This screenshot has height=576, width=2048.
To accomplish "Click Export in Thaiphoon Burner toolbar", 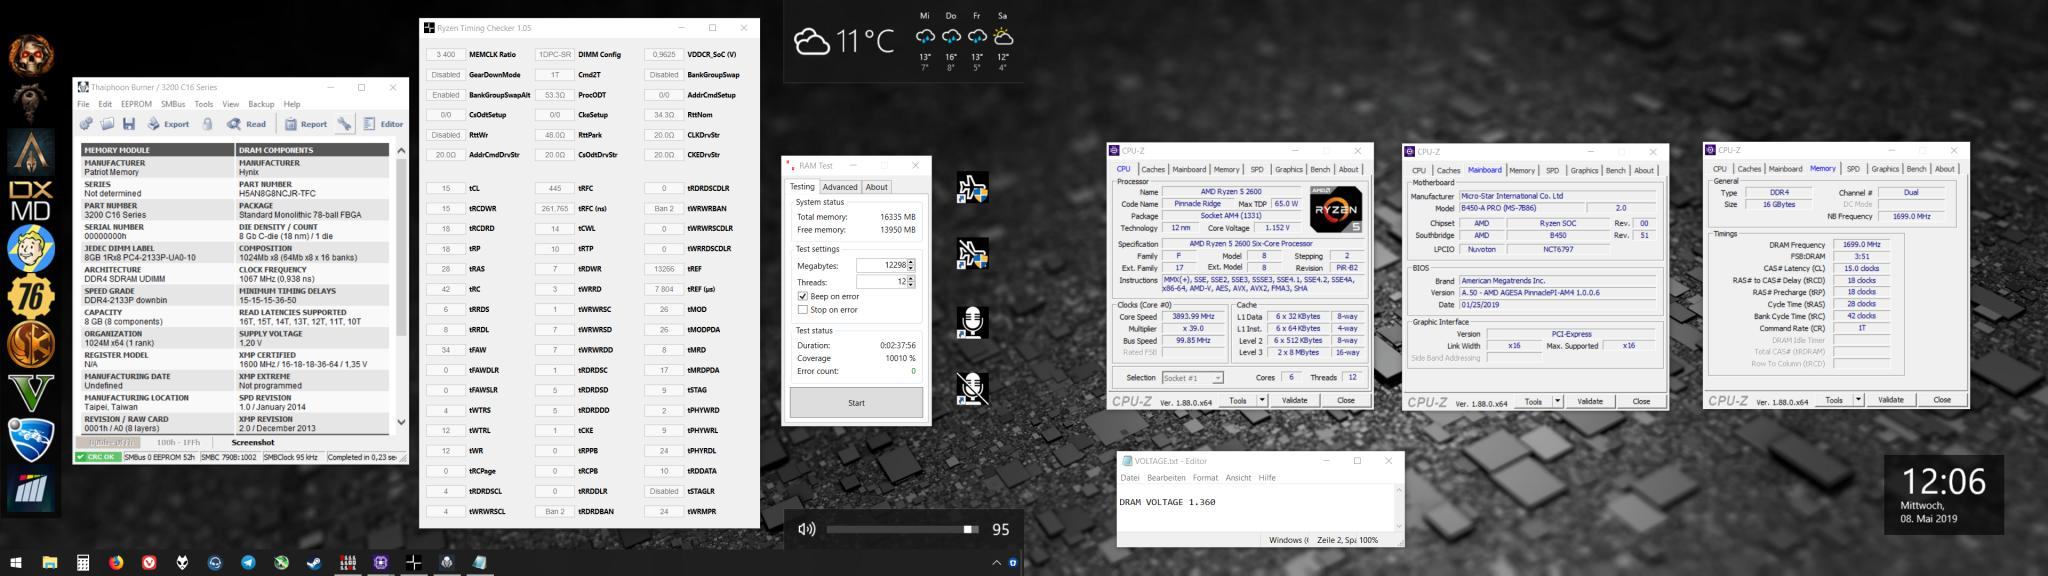I will point(168,124).
